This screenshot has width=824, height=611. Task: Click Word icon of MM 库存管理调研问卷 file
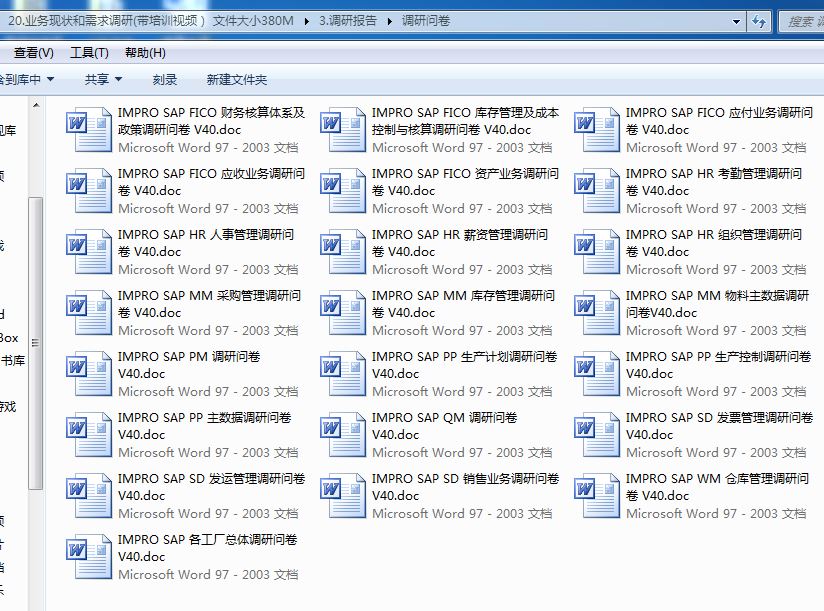(x=343, y=313)
